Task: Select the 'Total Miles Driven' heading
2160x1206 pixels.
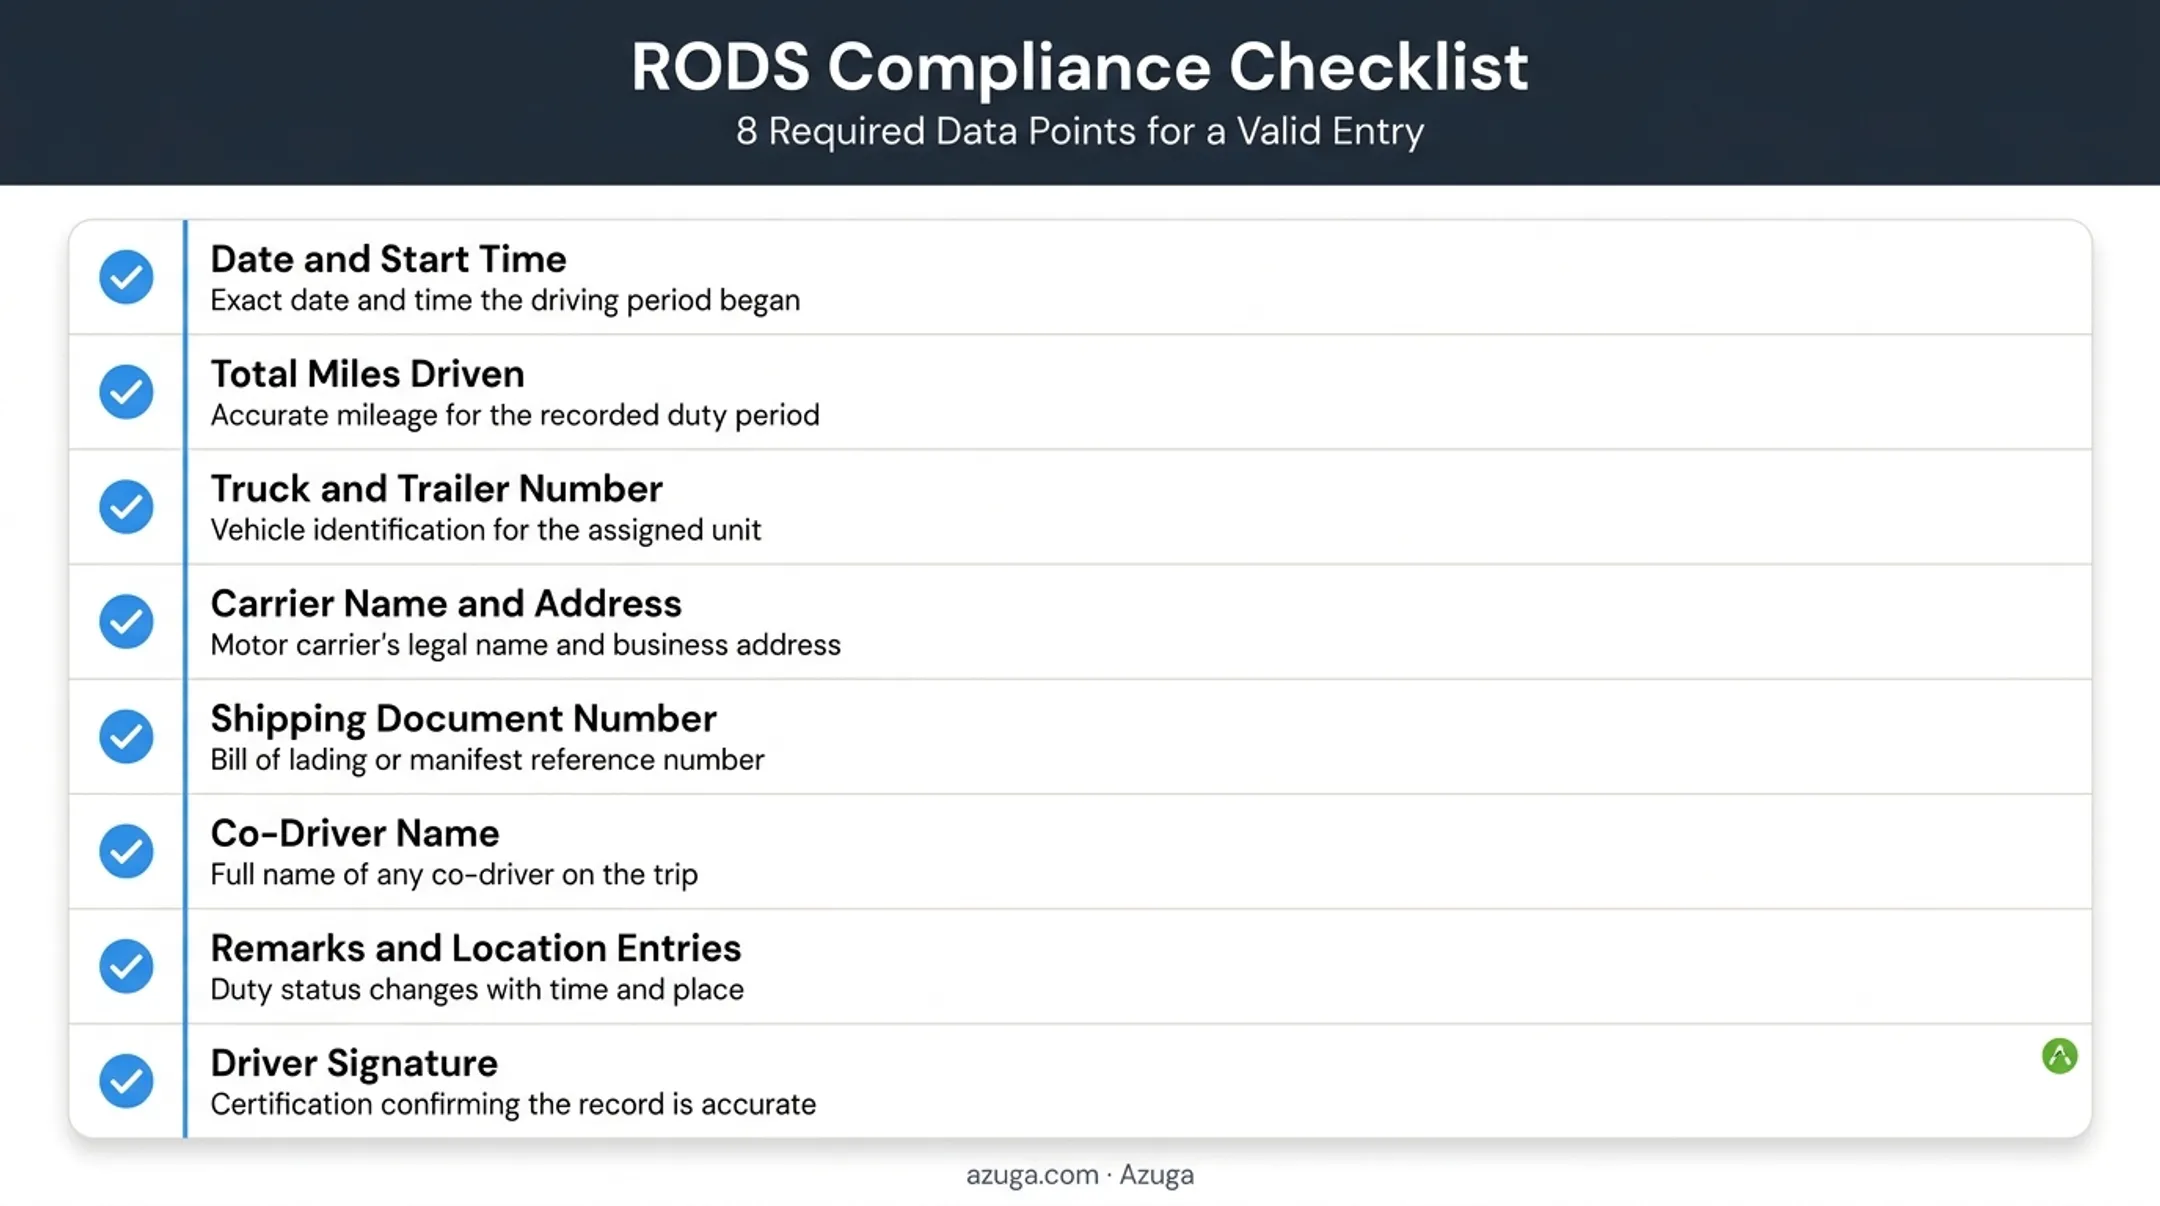Action: [367, 374]
